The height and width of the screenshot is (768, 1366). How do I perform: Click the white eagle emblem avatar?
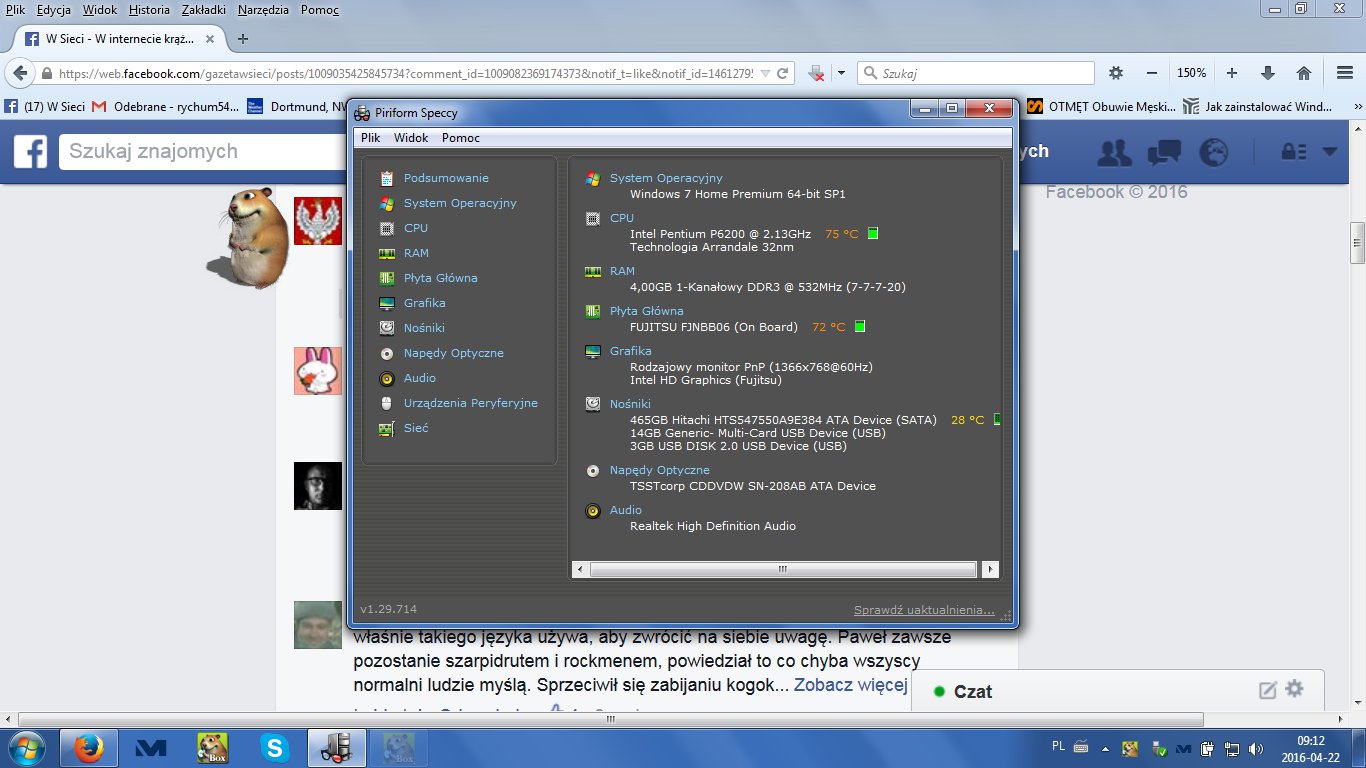click(x=318, y=221)
